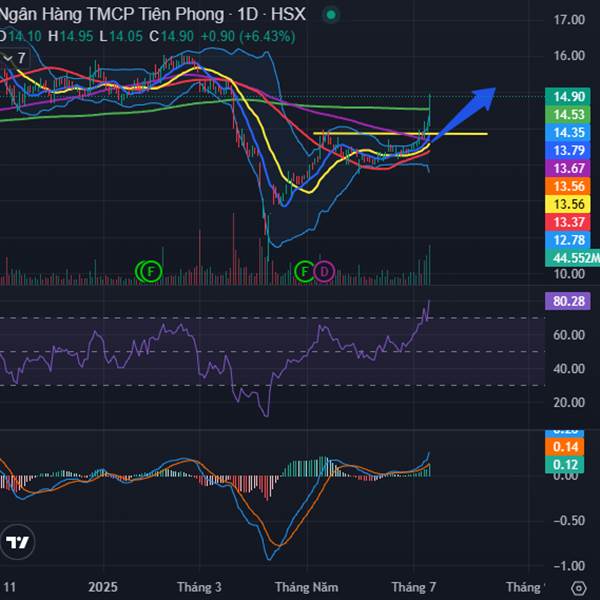Image resolution: width=600 pixels, height=600 pixels.
Task: Select the 44.552M volume label
Action: click(572, 258)
